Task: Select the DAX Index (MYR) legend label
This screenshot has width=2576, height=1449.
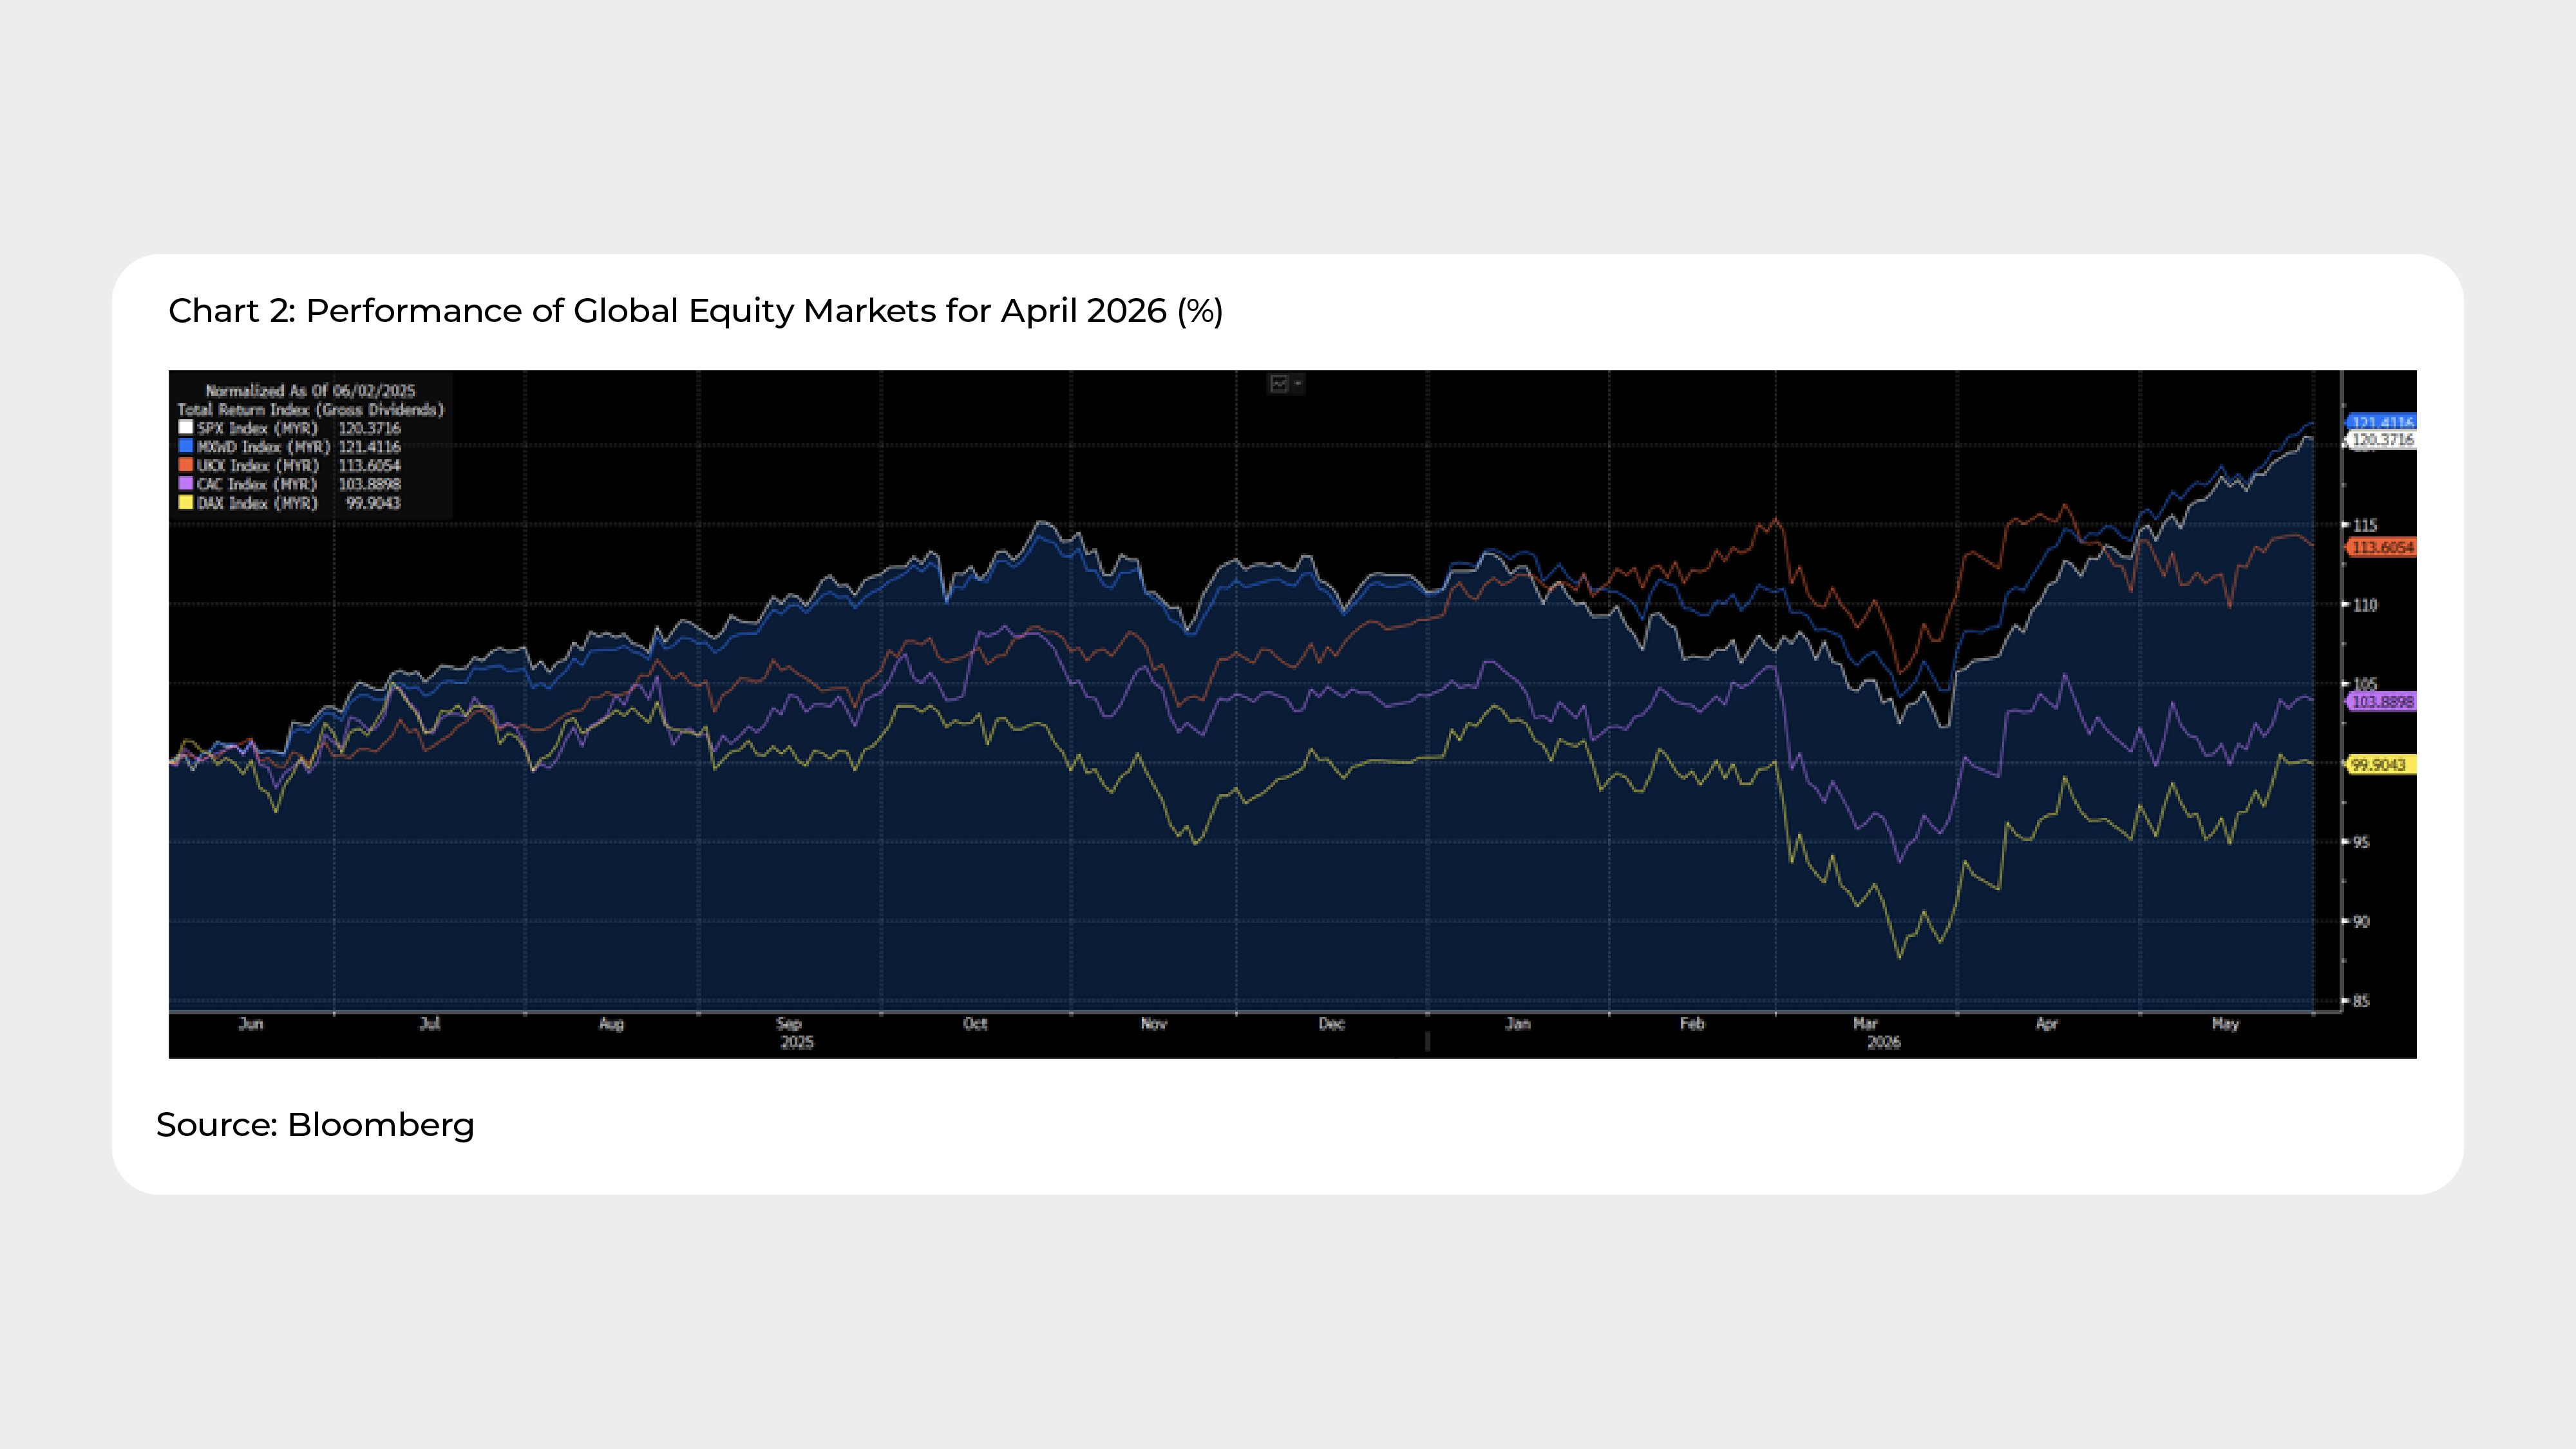Action: point(257,503)
